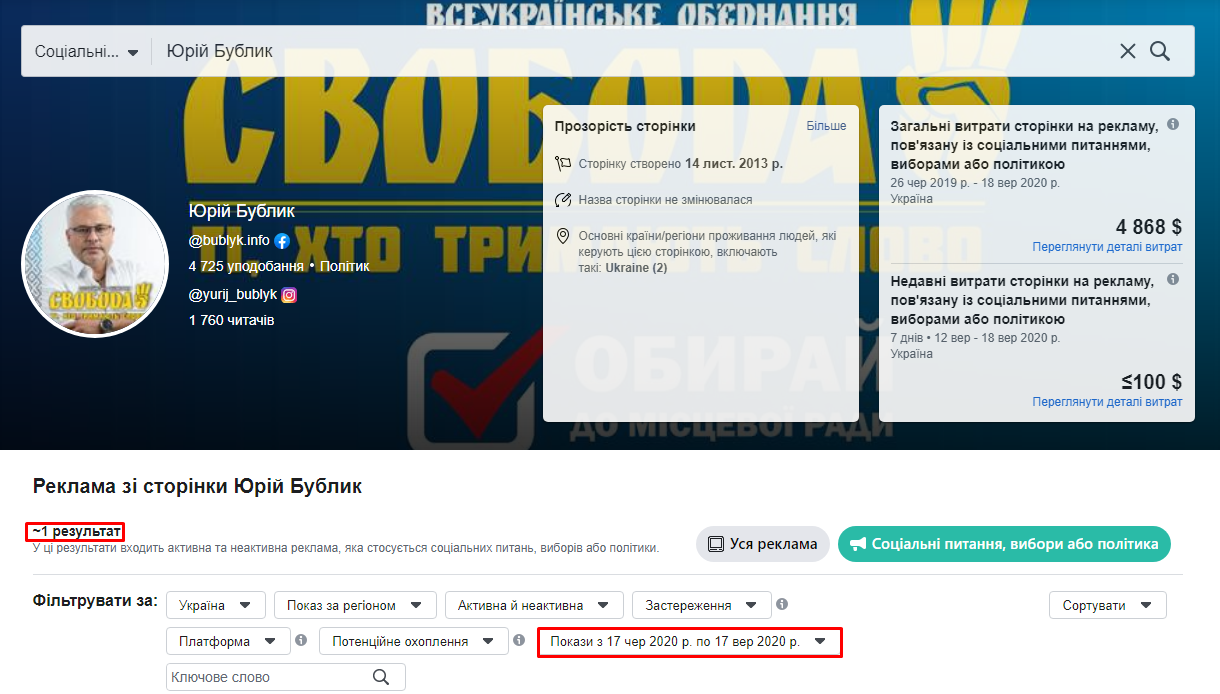Click the ≤100 $ recent spend amount
This screenshot has height=694, width=1220.
[x=1152, y=381]
